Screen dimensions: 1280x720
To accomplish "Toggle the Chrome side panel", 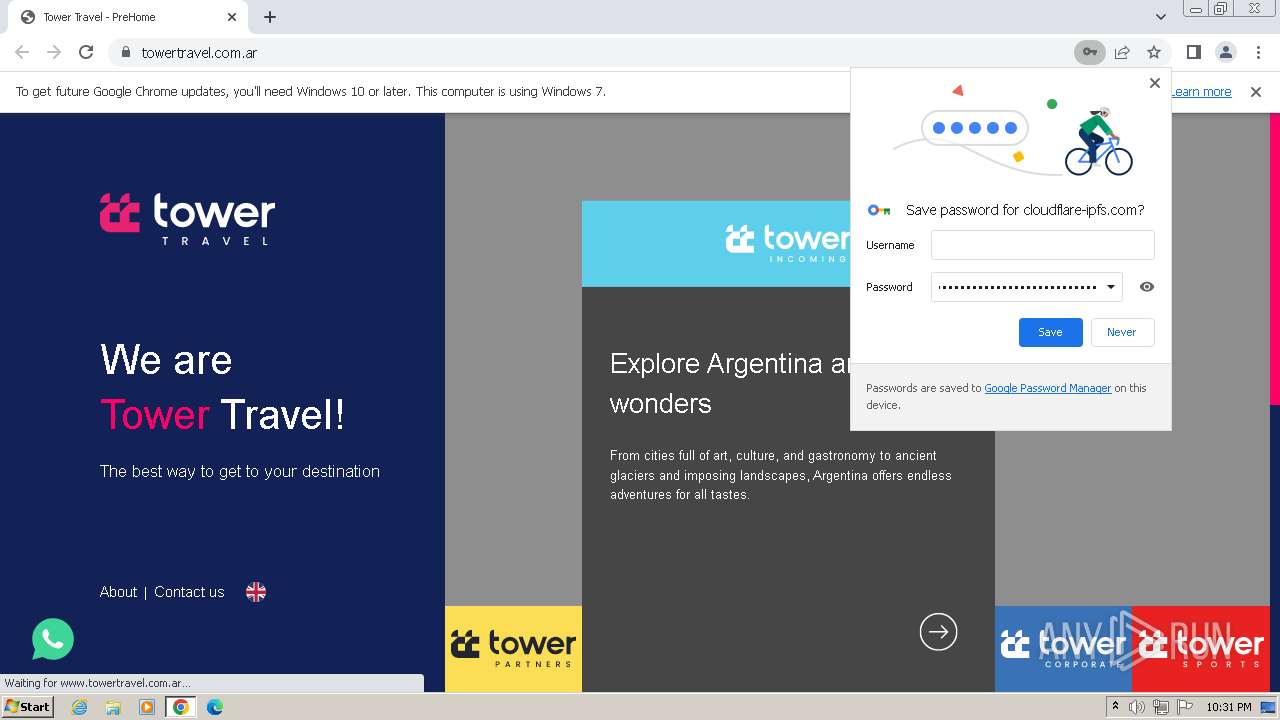I will pyautogui.click(x=1194, y=52).
